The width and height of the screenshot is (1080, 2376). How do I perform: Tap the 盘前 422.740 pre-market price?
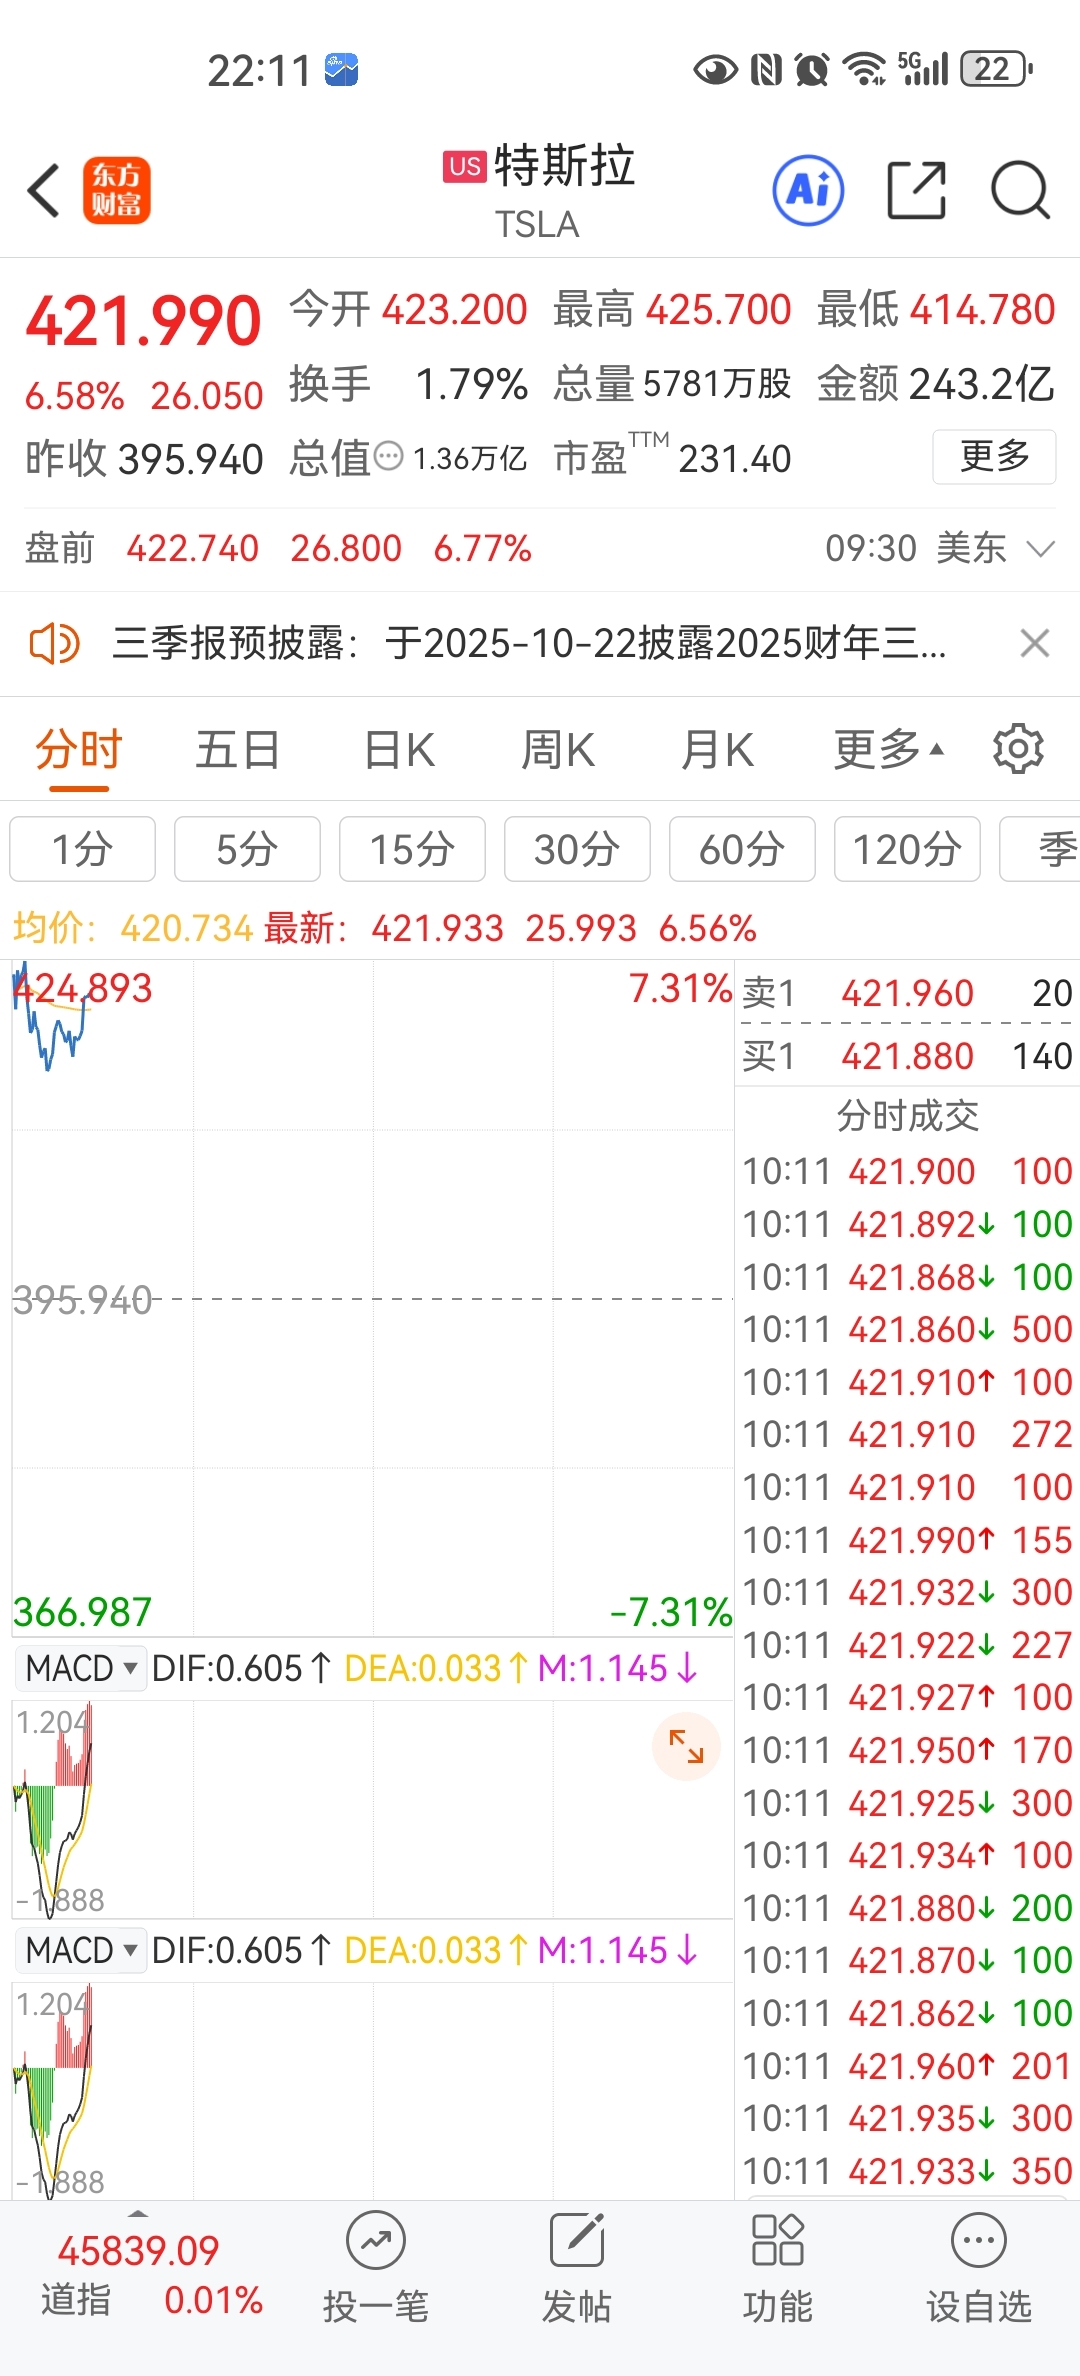click(192, 548)
